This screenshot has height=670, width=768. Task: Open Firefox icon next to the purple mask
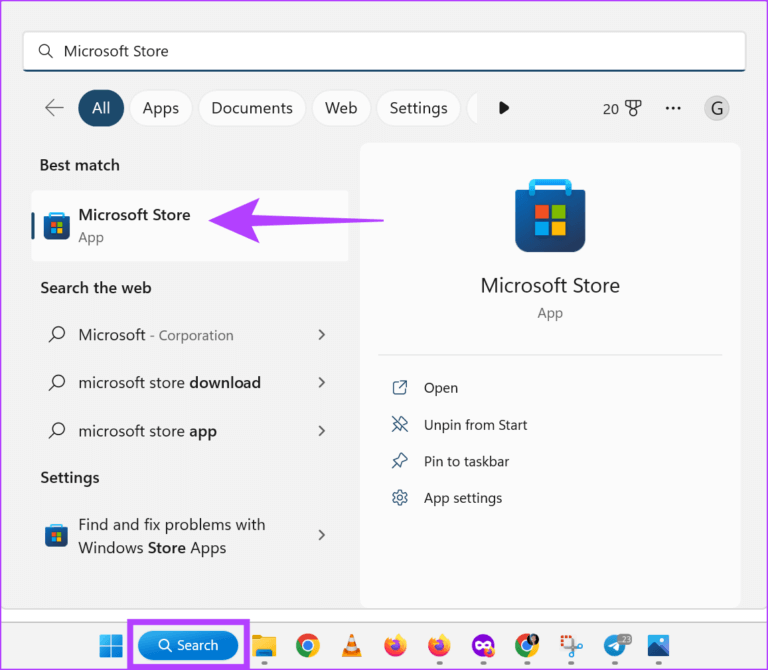coord(439,646)
